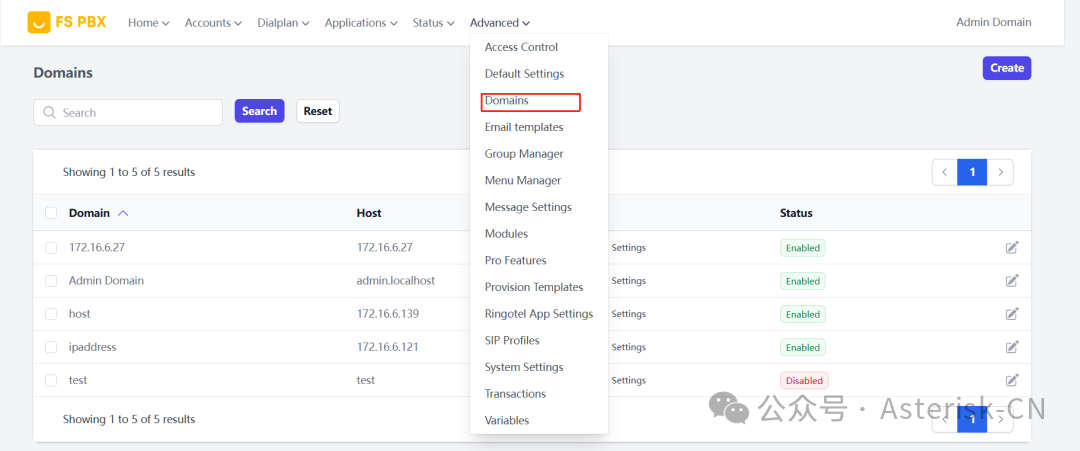Viewport: 1080px width, 451px height.
Task: Go to previous page using top arrow
Action: tap(945, 172)
